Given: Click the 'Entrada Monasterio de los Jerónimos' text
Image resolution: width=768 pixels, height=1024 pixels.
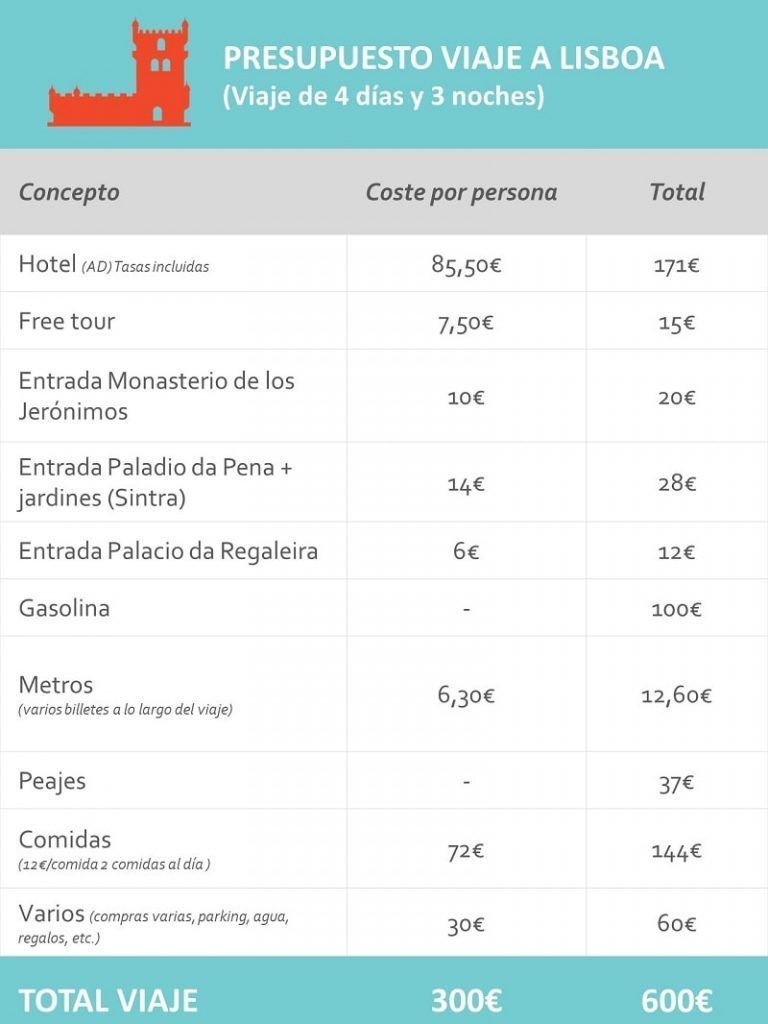Looking at the screenshot, I should coord(156,396).
